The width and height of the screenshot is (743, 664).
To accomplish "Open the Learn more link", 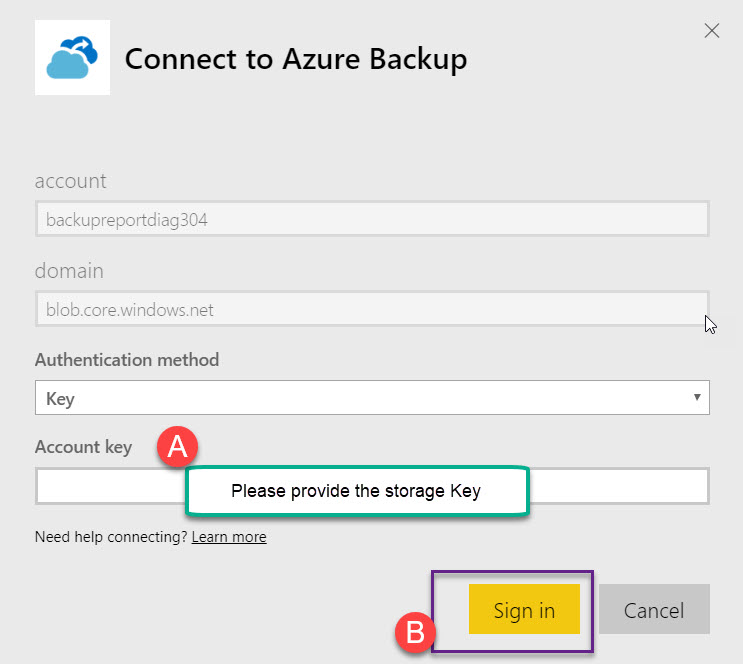I will [x=229, y=537].
